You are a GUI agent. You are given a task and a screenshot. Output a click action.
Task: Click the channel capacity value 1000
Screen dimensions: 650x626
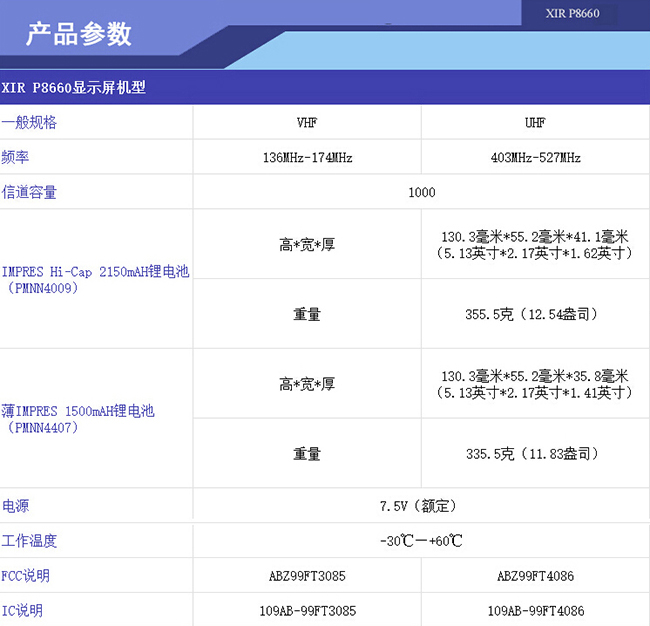[x=422, y=192]
